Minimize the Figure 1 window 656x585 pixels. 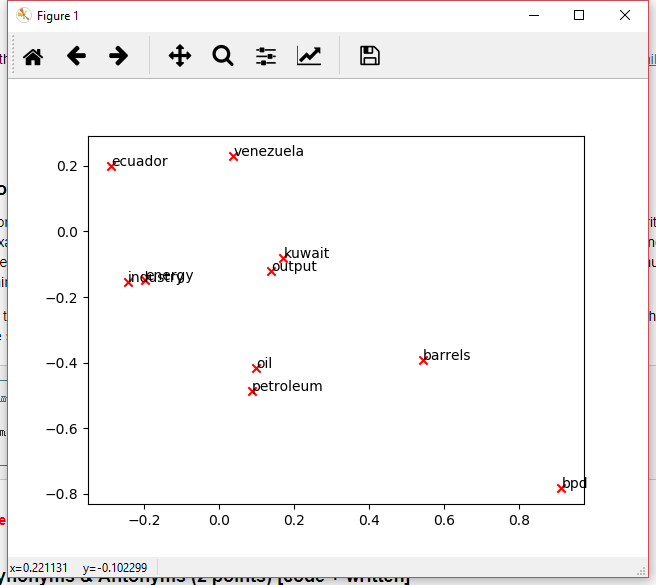click(534, 15)
